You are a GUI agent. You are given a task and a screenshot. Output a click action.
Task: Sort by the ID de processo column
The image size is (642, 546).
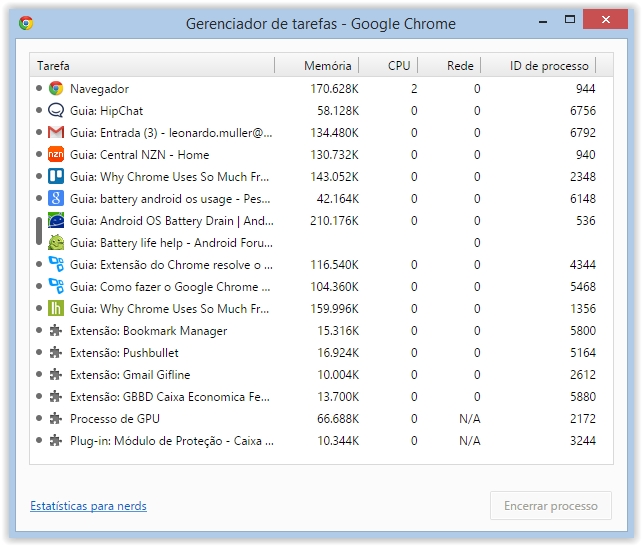tap(538, 65)
